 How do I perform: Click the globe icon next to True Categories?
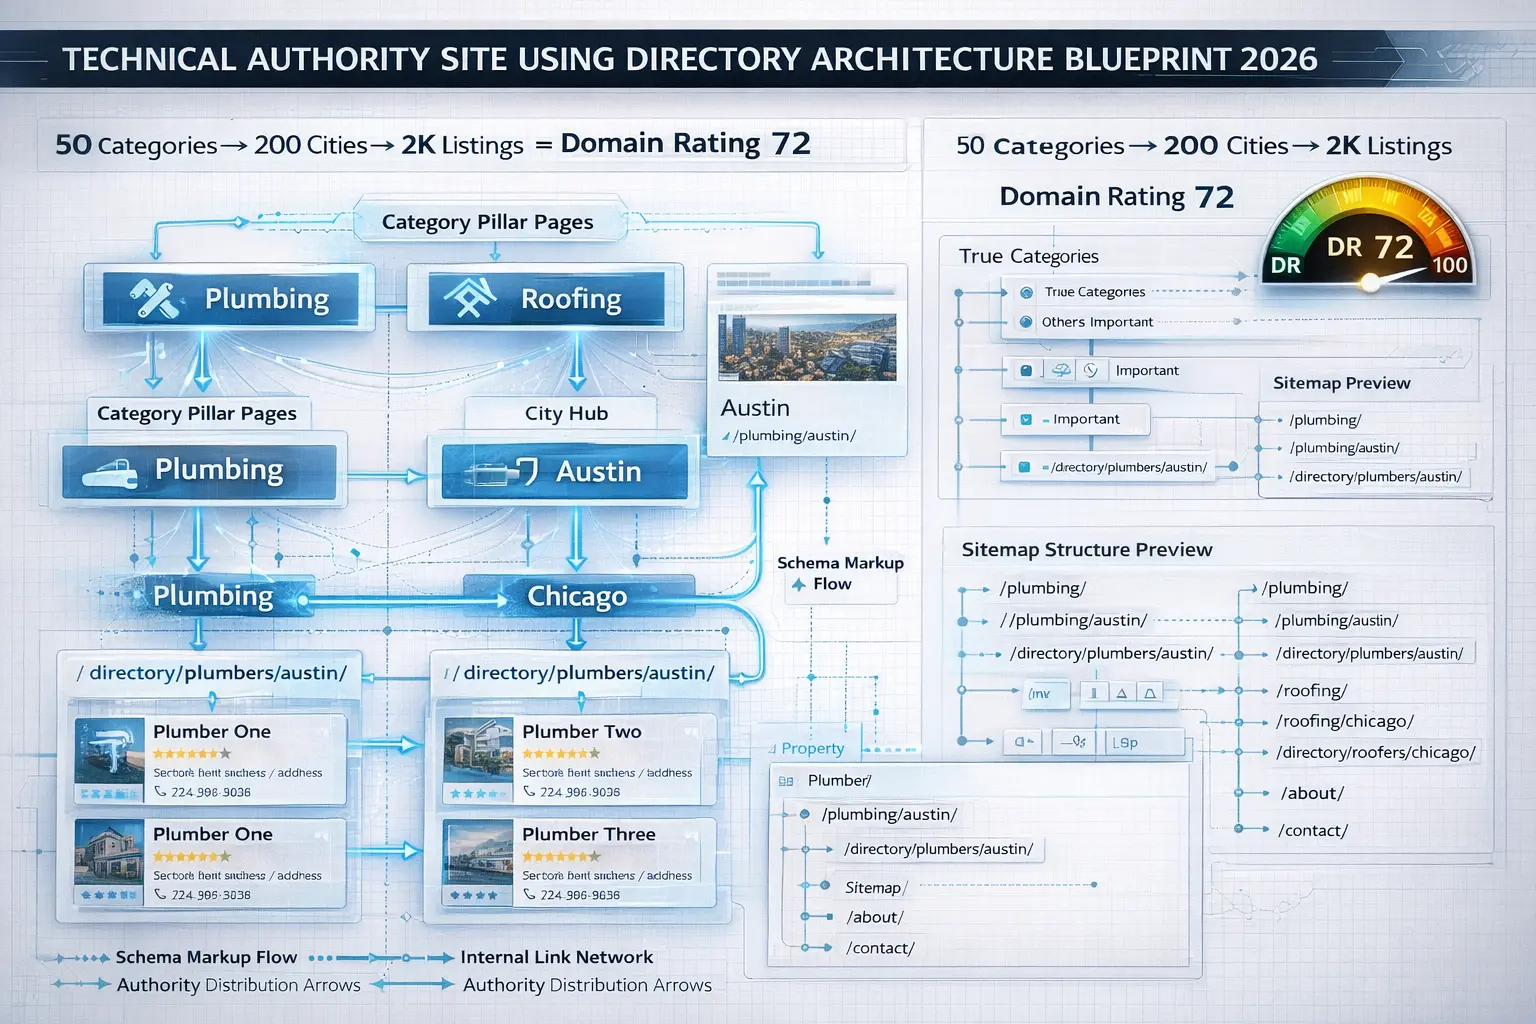click(1025, 292)
